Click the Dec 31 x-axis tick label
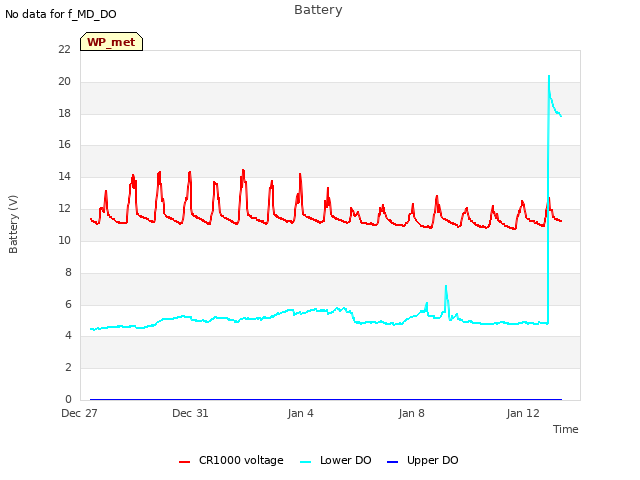The width and height of the screenshot is (640, 480). (190, 413)
